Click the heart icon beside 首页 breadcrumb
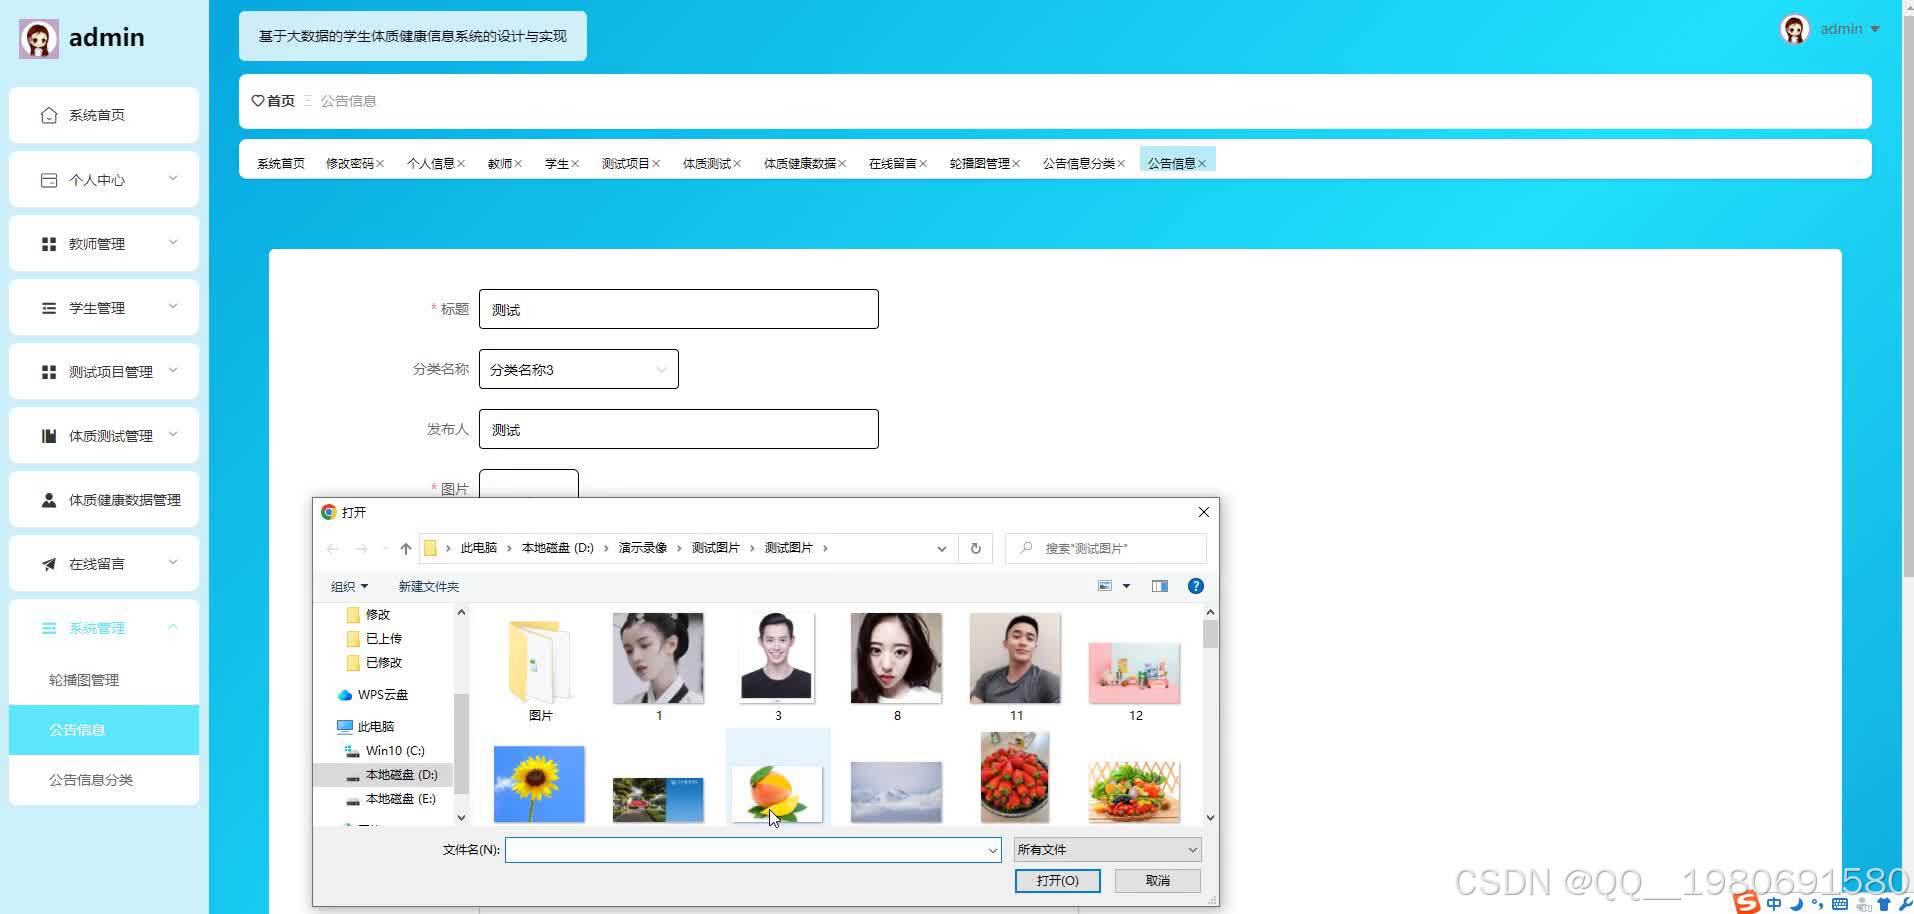Screen dimensions: 1914x914 pos(258,101)
